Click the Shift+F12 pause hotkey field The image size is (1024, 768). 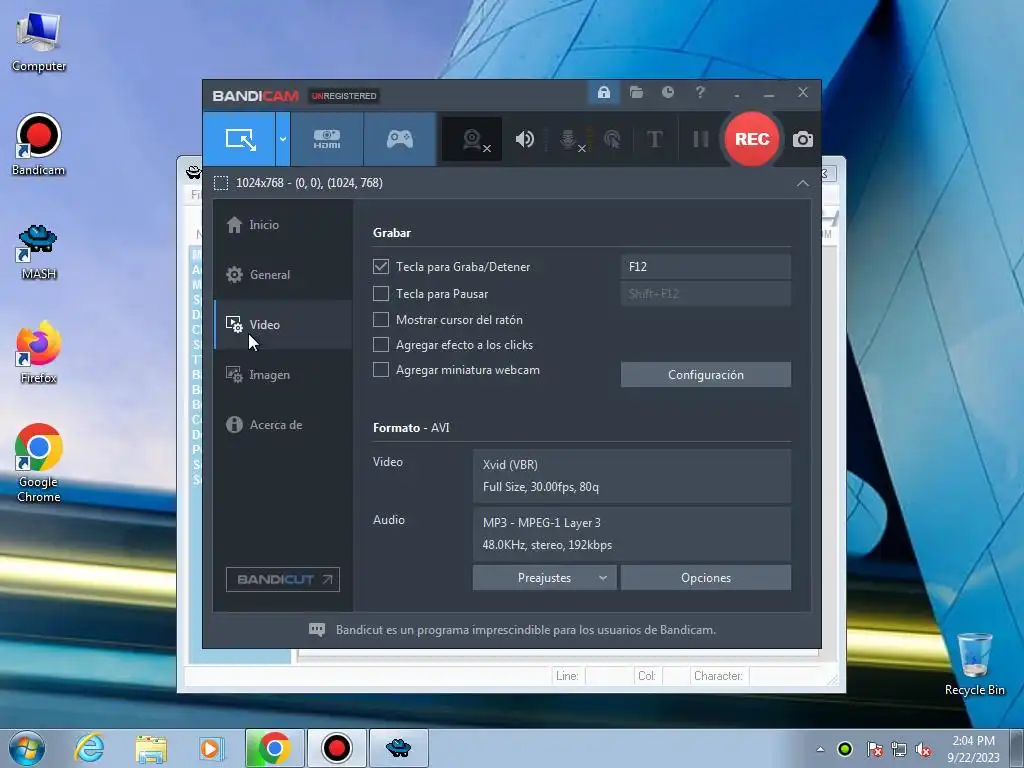coord(705,294)
